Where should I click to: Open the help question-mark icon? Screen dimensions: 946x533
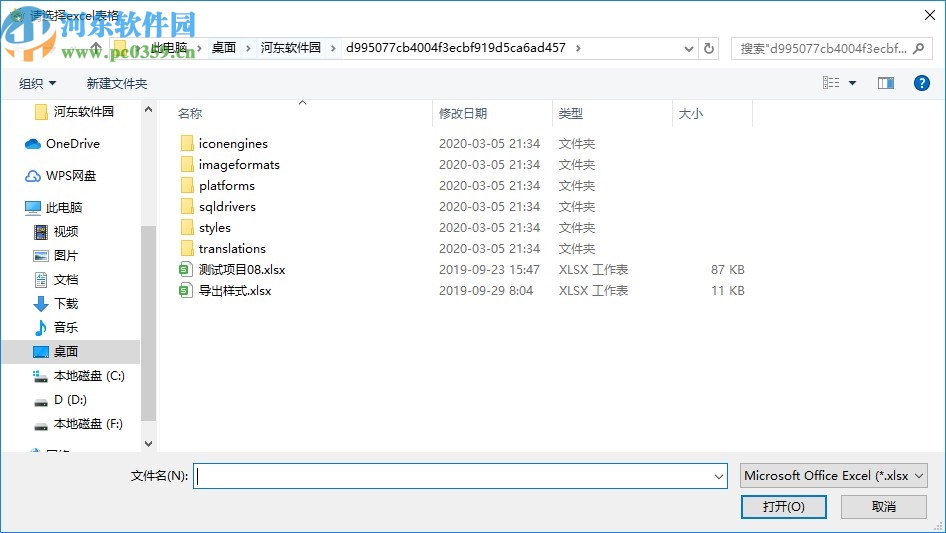pyautogui.click(x=921, y=83)
